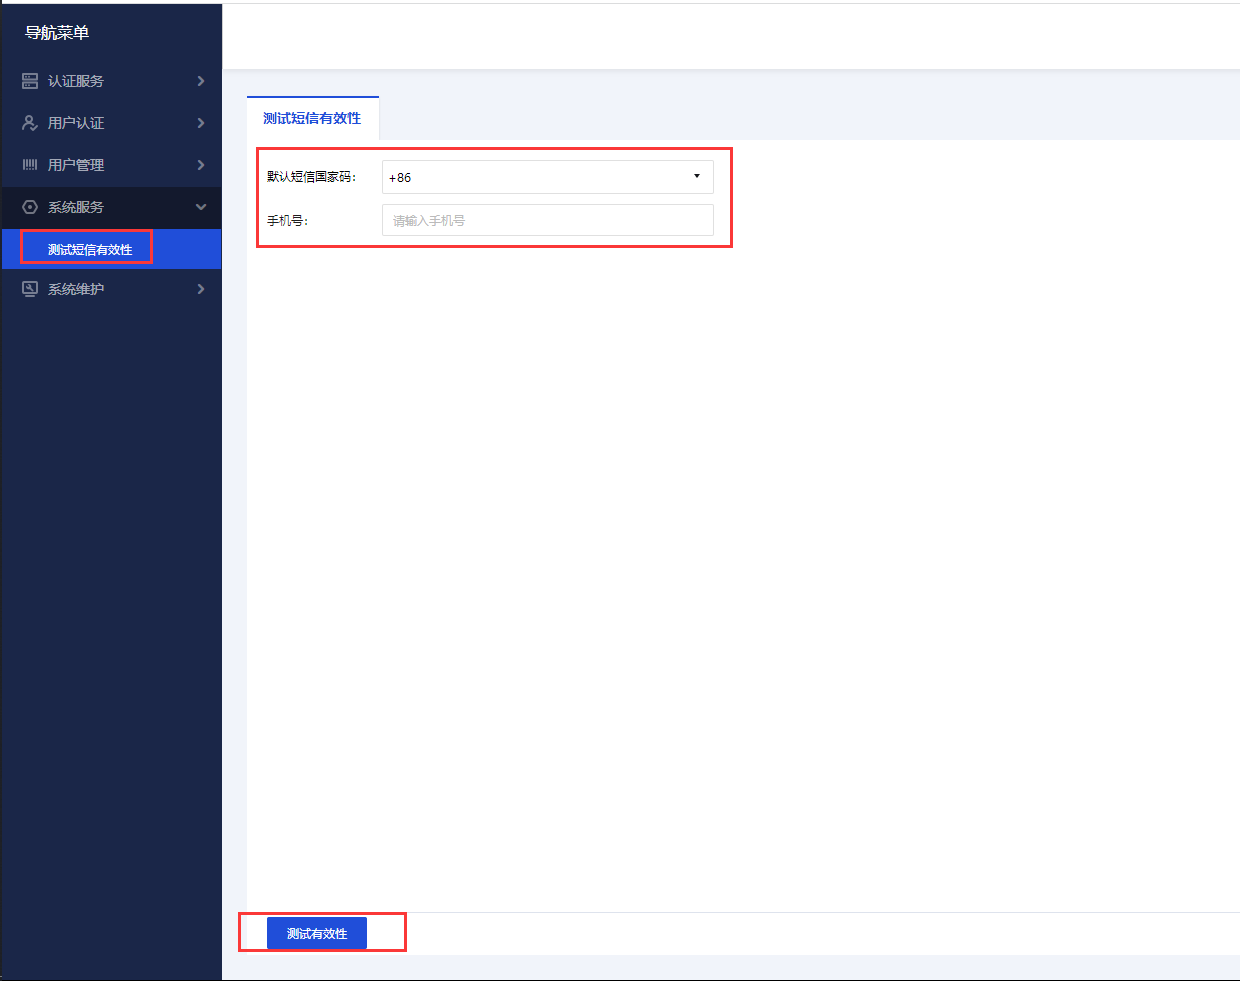Screen dimensions: 1240x981
Task: Click the 认证服务 server icon
Action: [x=30, y=81]
